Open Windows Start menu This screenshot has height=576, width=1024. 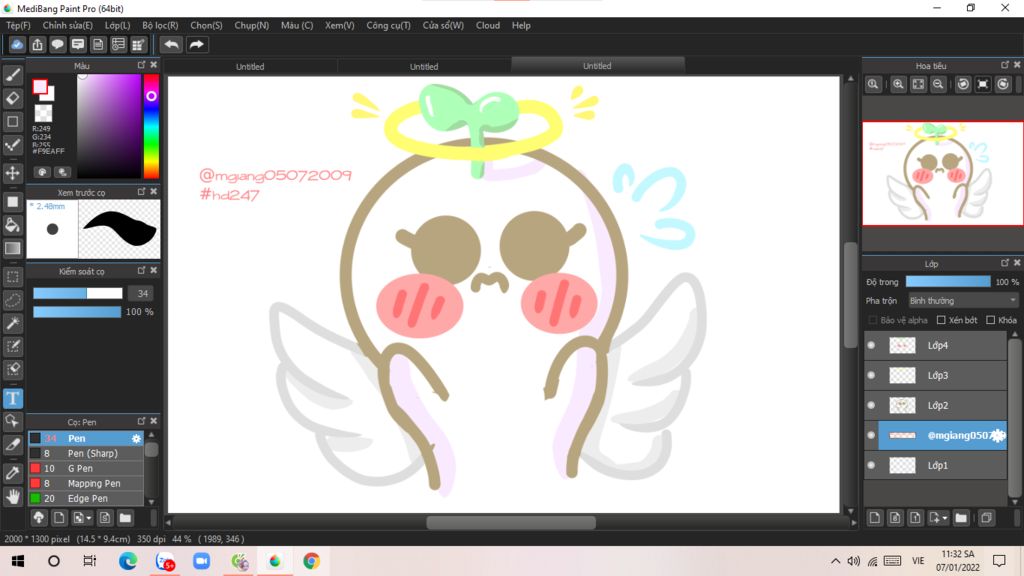click(18, 561)
